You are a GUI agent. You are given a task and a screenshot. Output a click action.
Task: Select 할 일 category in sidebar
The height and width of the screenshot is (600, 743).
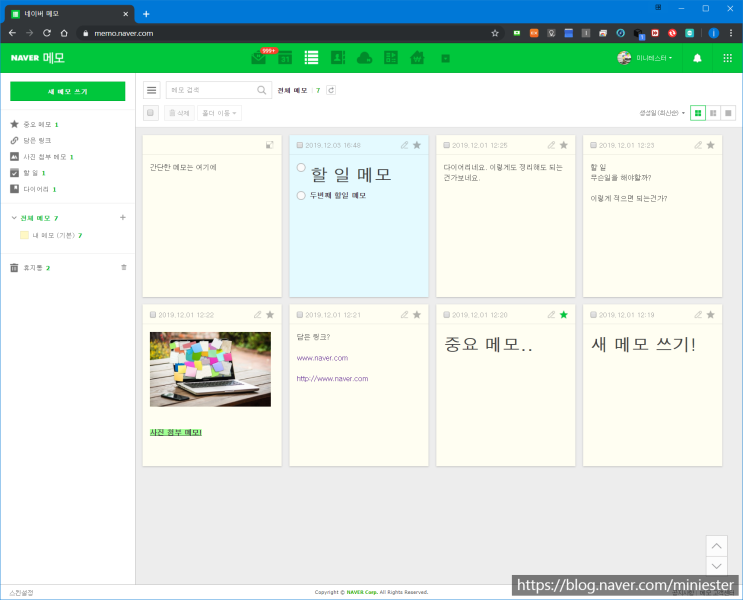[x=31, y=173]
